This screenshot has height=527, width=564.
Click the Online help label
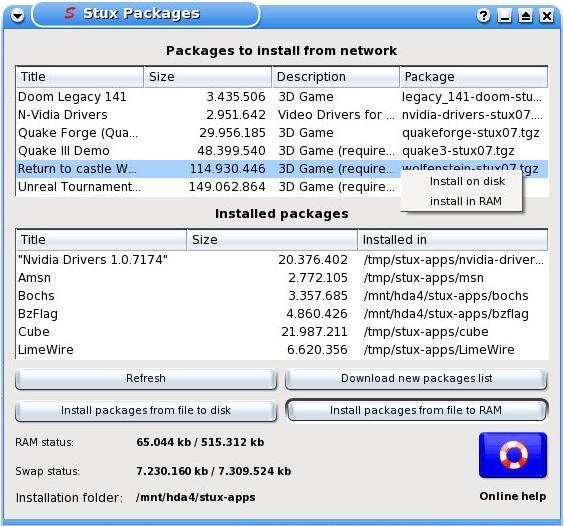pyautogui.click(x=513, y=496)
